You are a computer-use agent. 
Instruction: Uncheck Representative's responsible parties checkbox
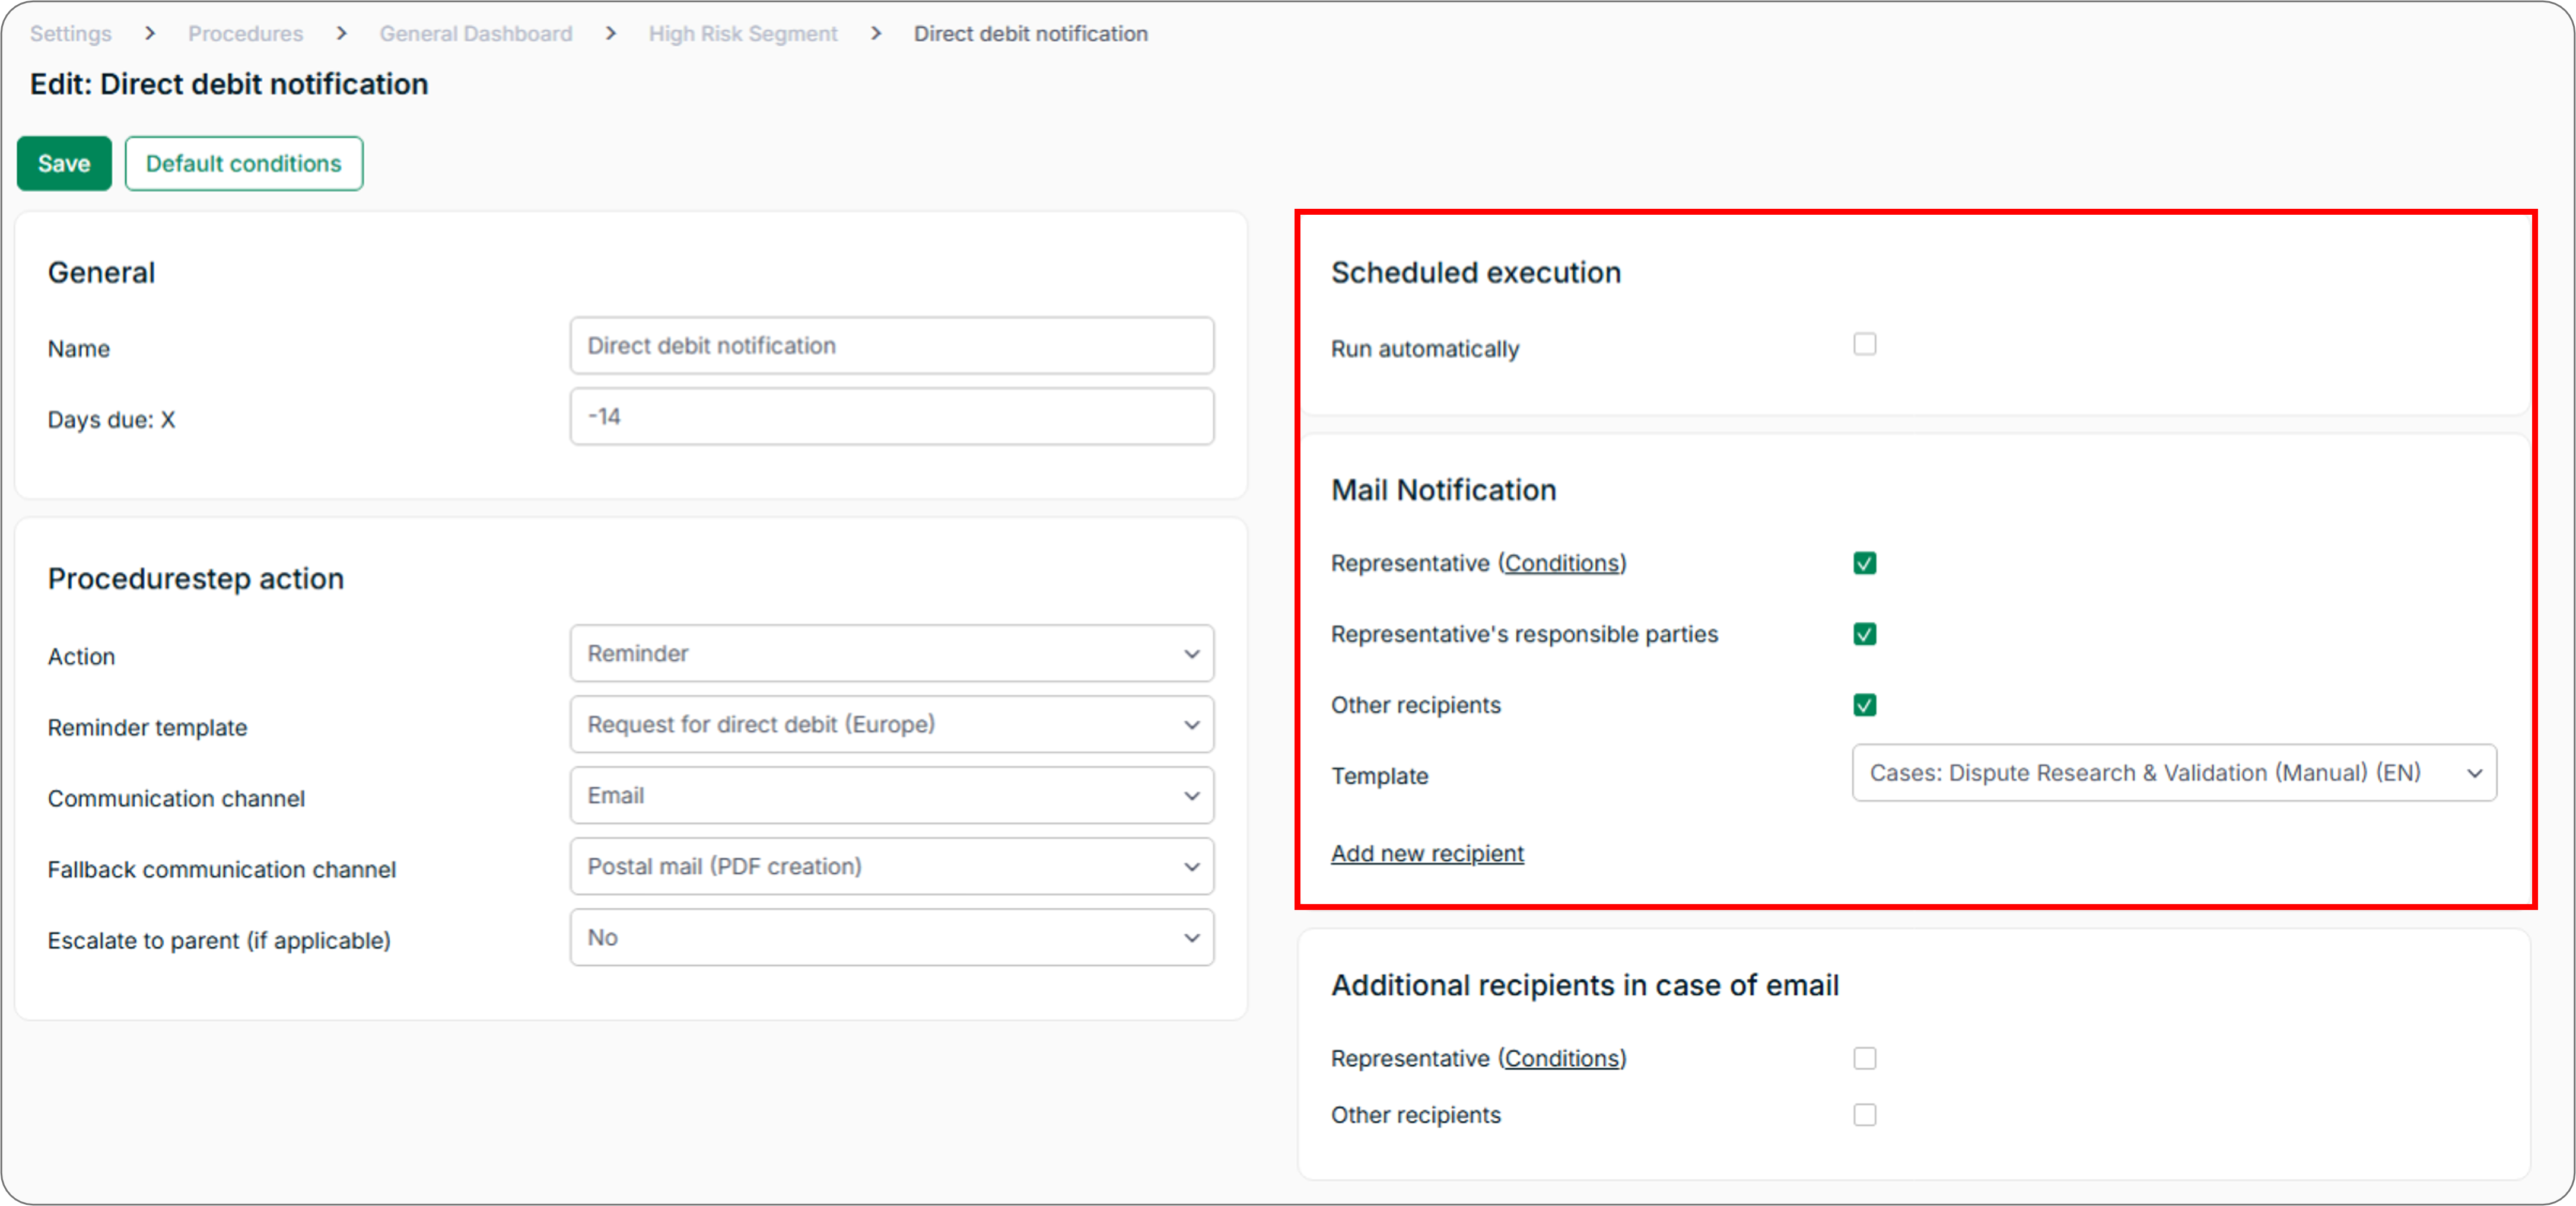pyautogui.click(x=1864, y=635)
